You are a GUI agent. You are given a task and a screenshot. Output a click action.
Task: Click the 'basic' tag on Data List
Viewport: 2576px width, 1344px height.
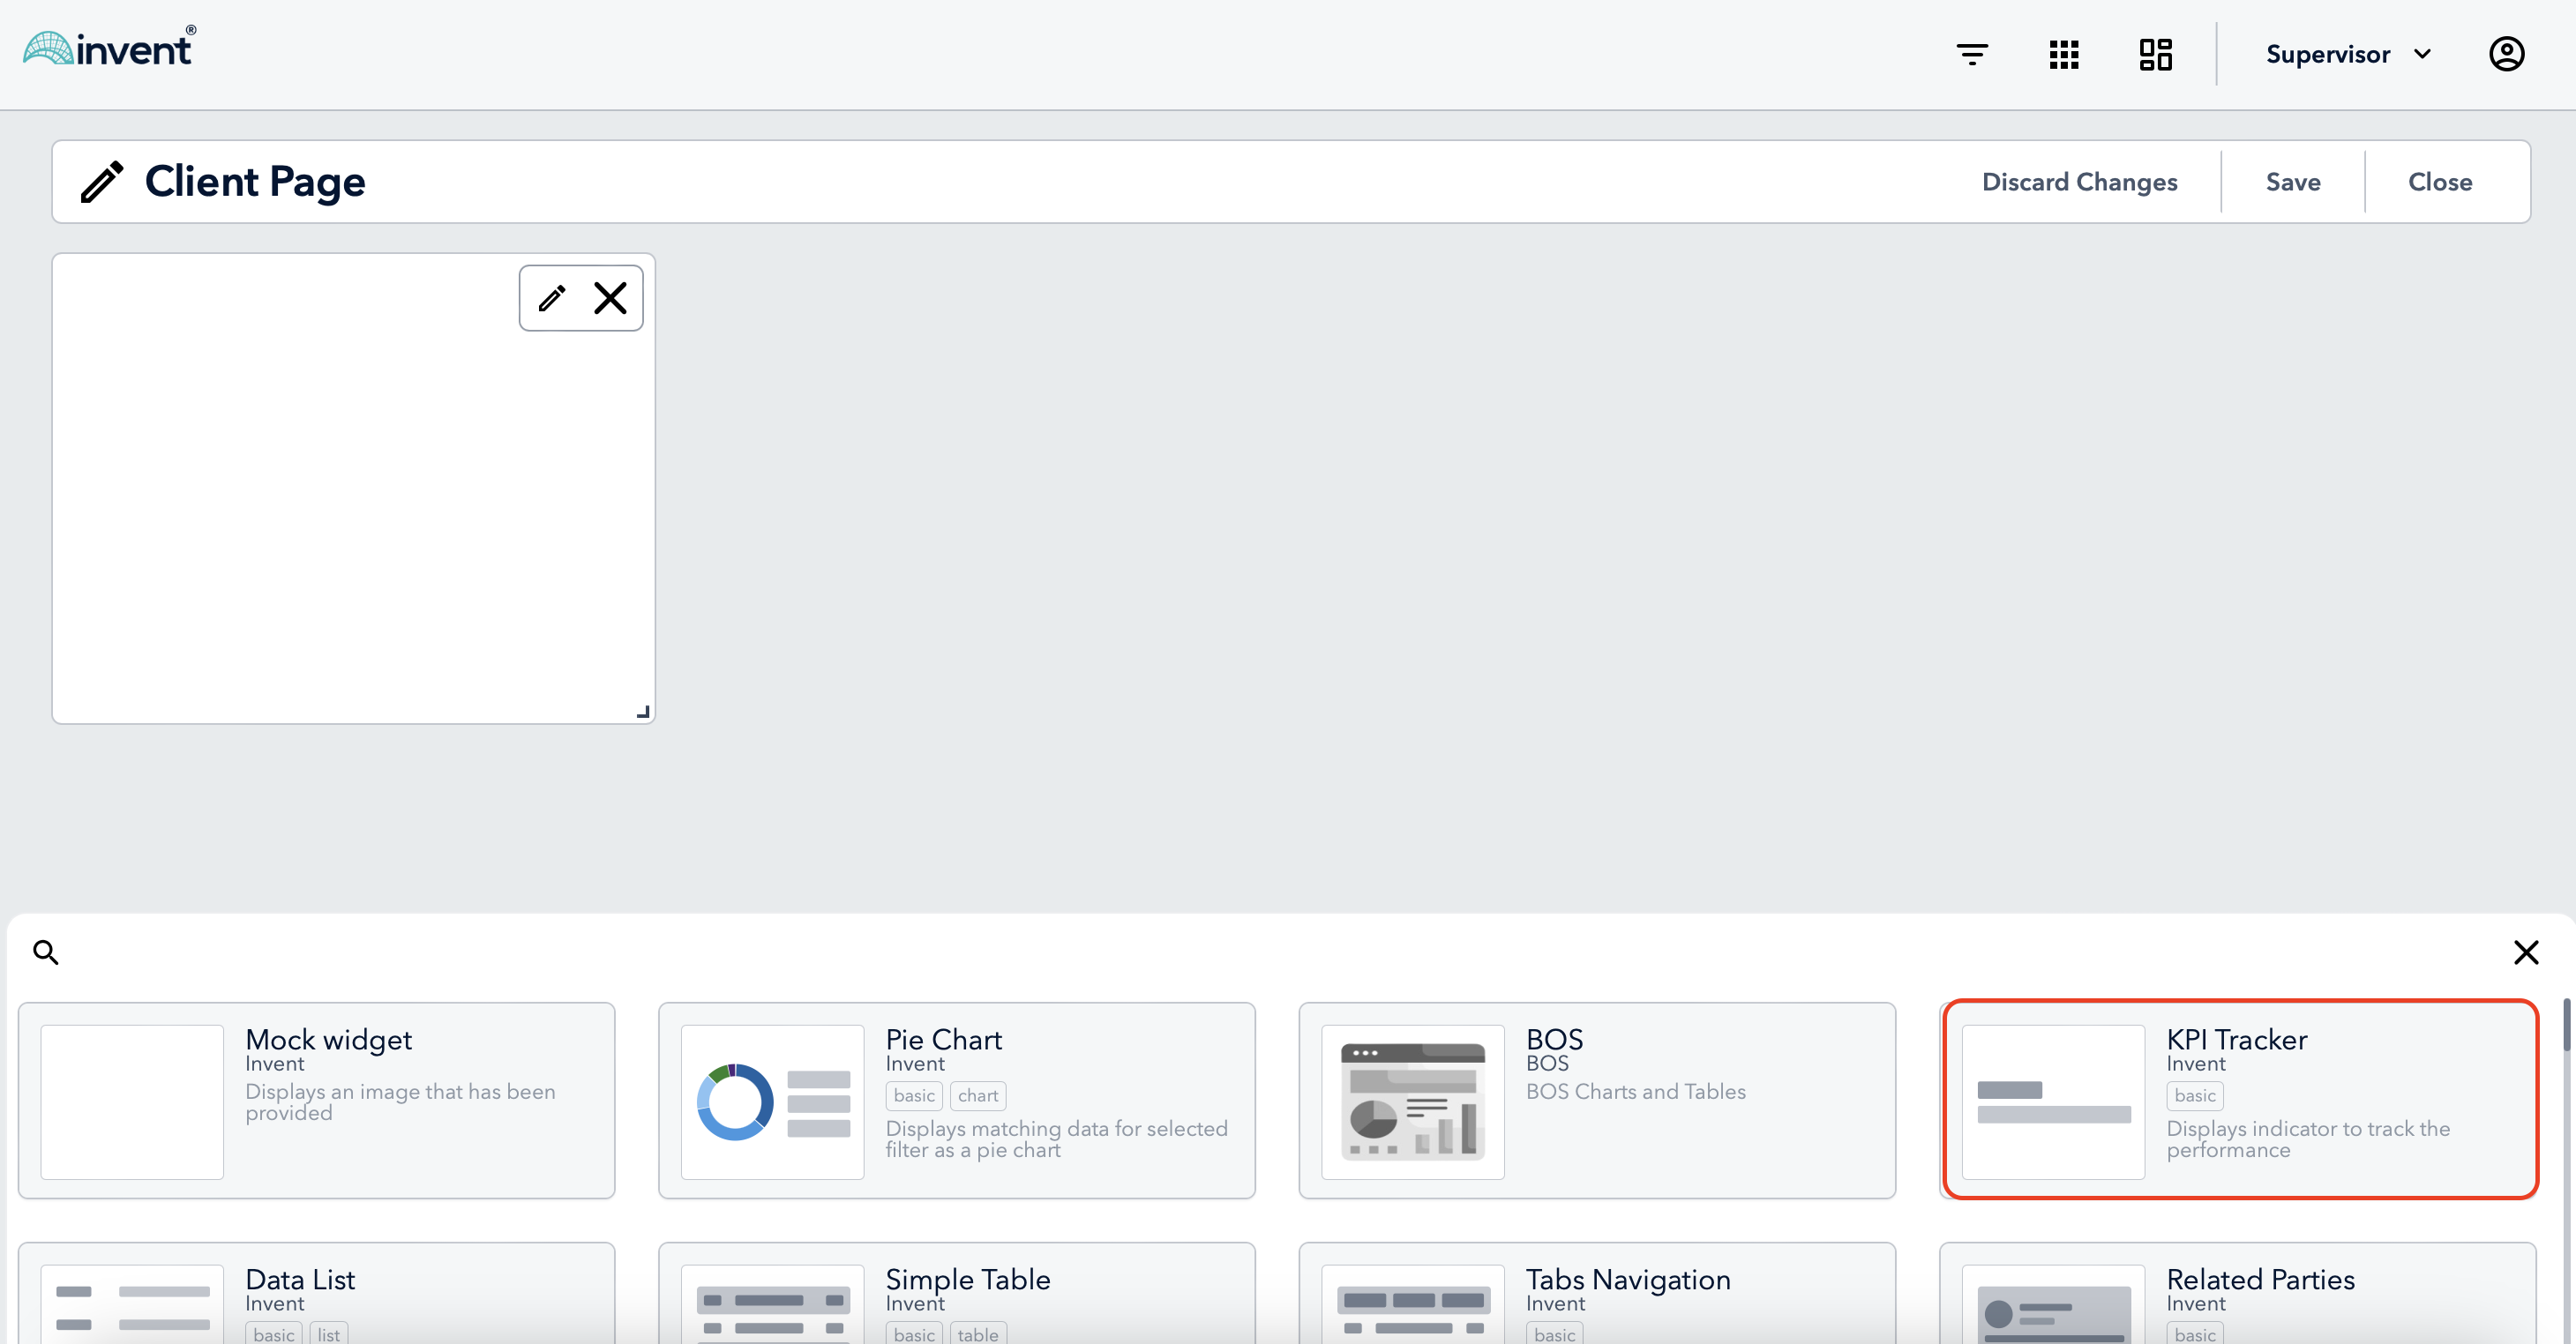pyautogui.click(x=274, y=1334)
